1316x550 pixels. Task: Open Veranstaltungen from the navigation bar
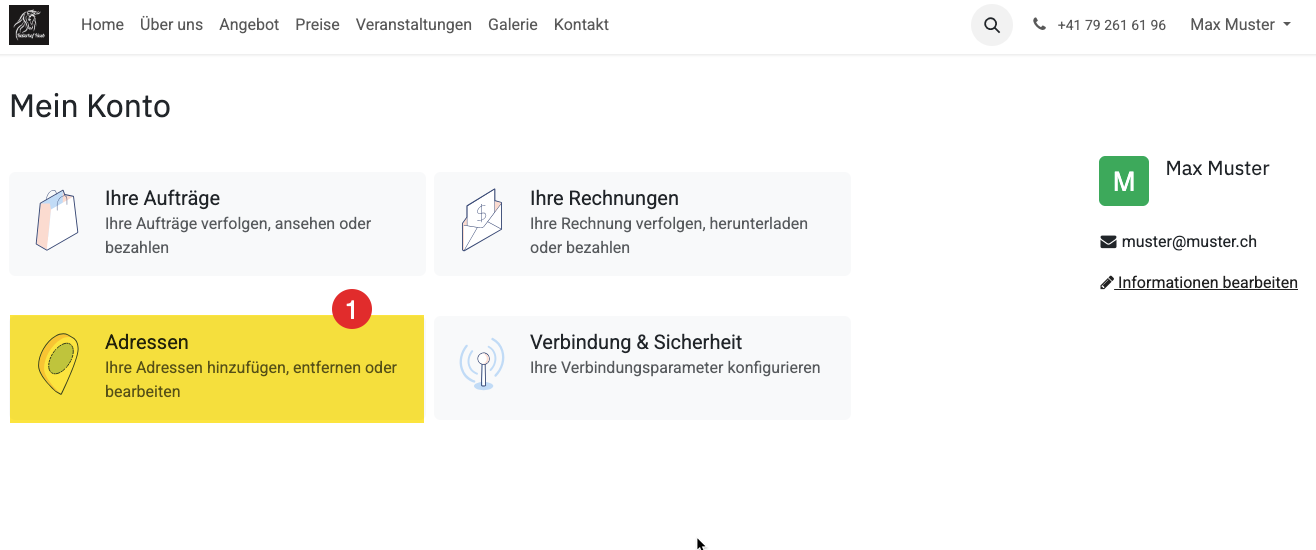click(x=413, y=25)
